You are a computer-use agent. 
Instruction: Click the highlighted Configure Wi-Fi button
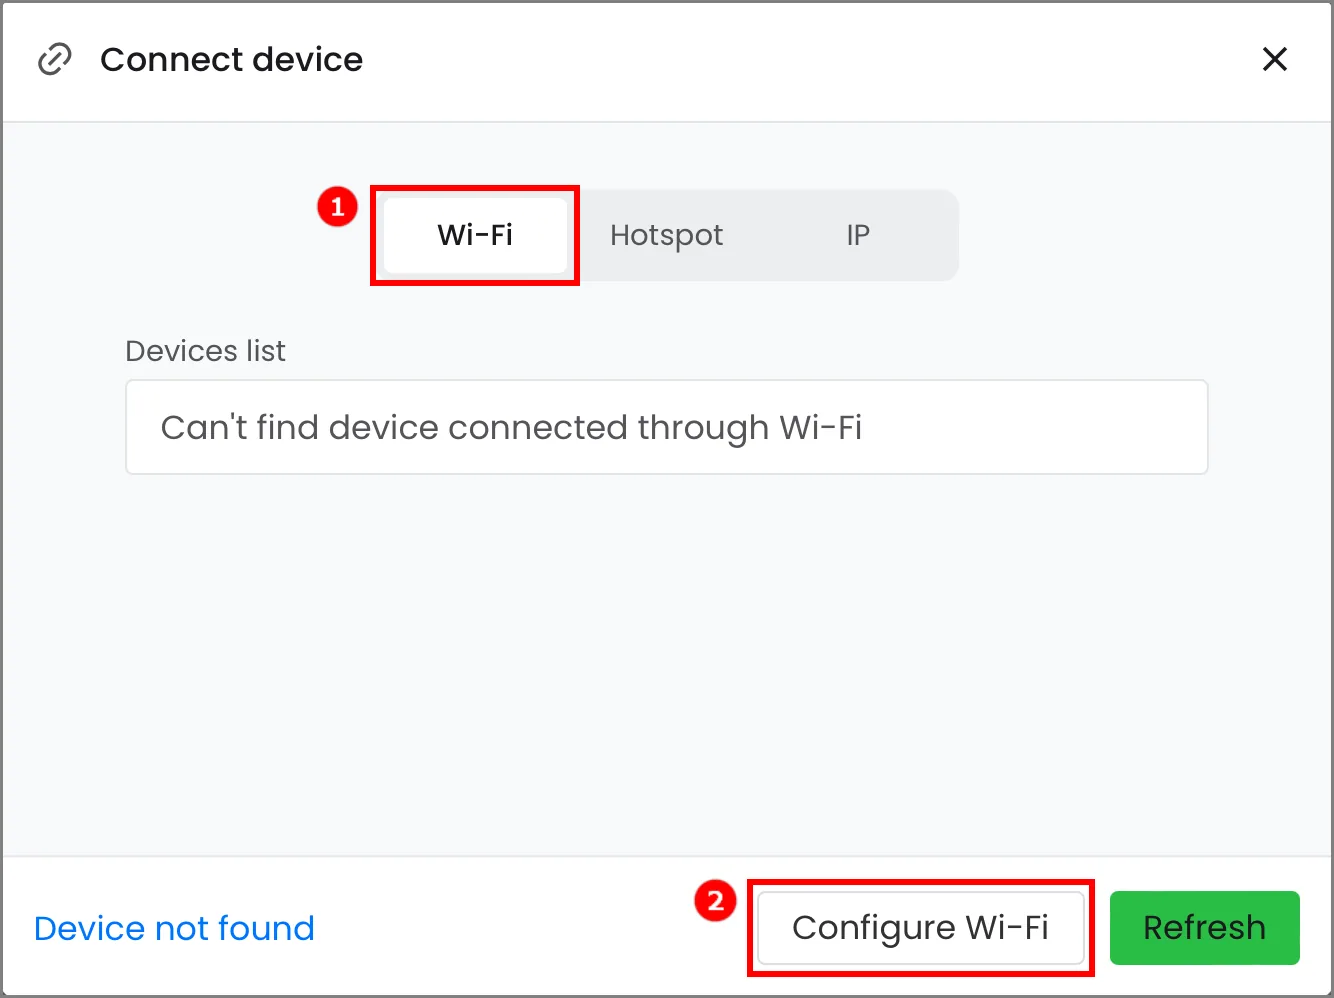(x=920, y=928)
